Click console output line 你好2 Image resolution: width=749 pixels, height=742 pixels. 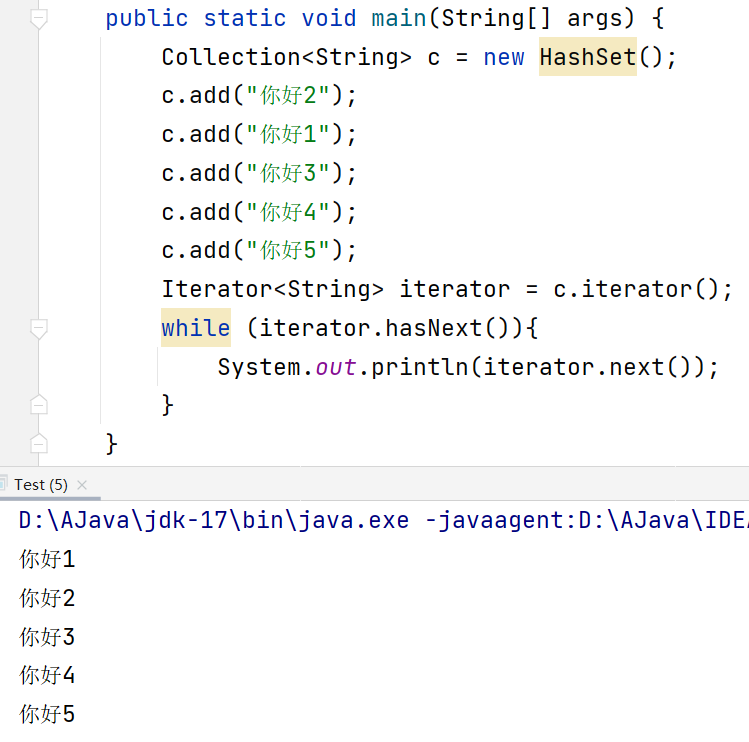pos(47,598)
